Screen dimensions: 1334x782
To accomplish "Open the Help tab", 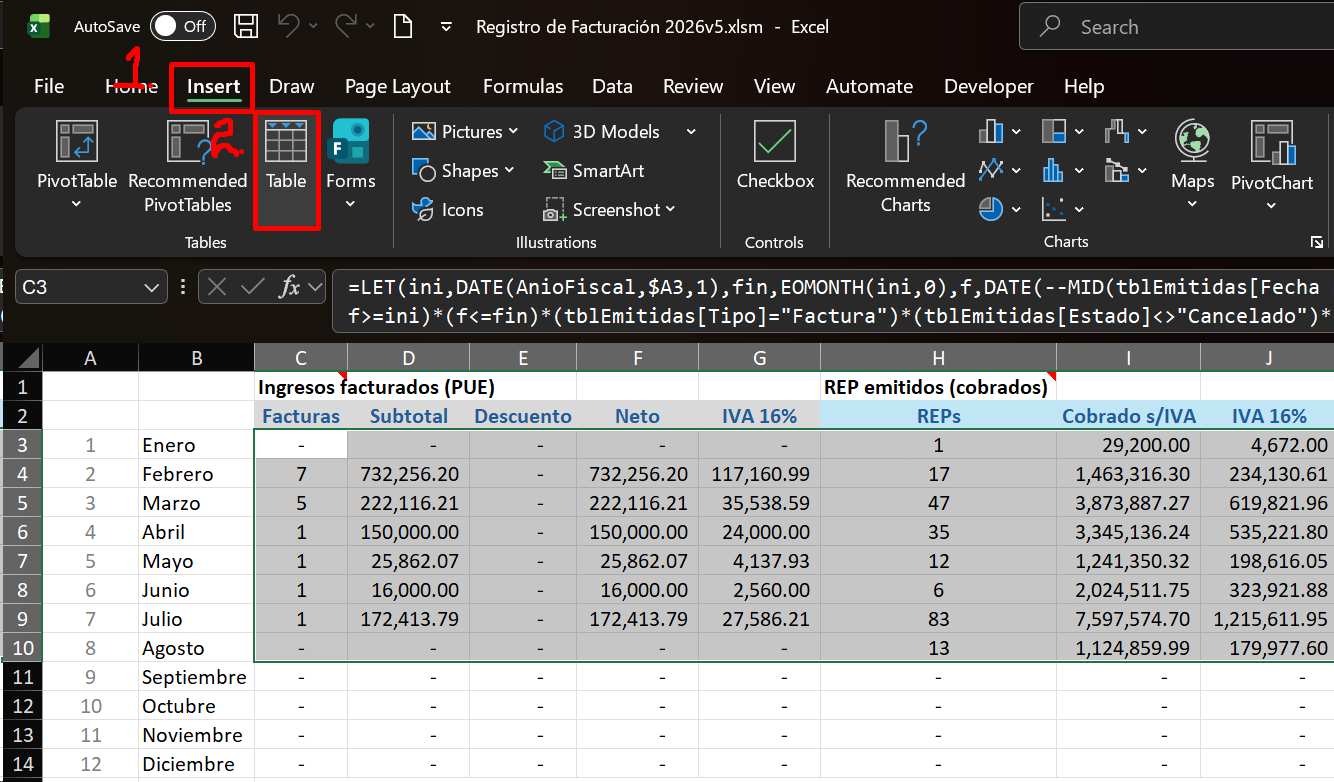I will pyautogui.click(x=1084, y=86).
